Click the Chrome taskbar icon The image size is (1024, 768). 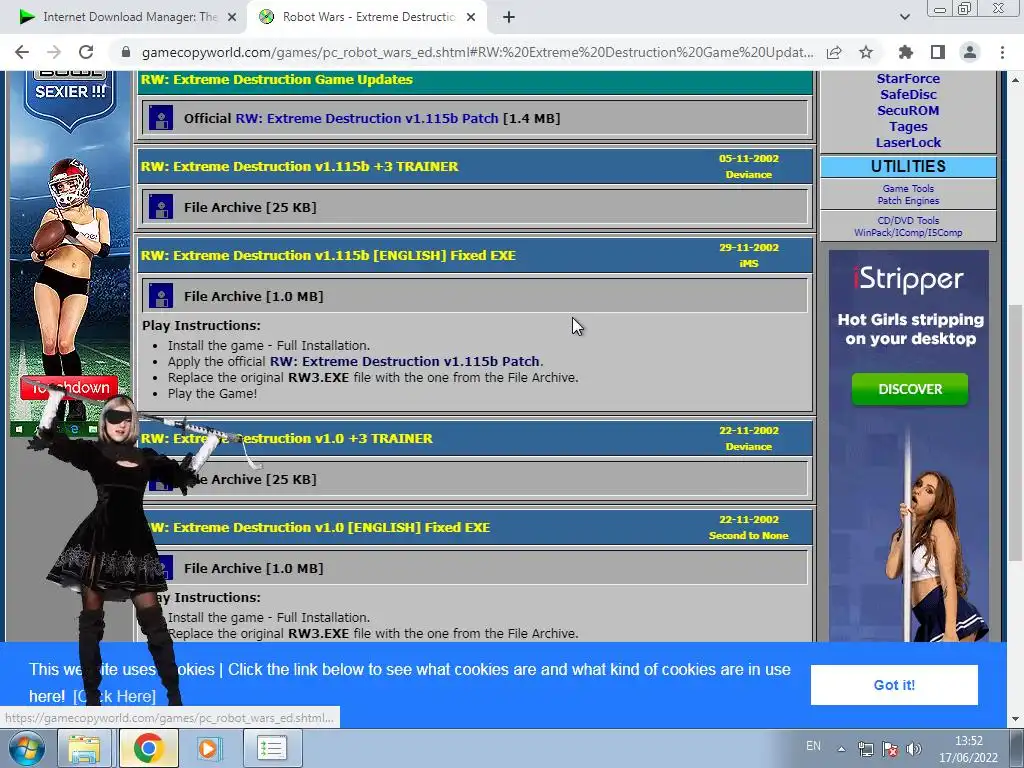(x=148, y=748)
